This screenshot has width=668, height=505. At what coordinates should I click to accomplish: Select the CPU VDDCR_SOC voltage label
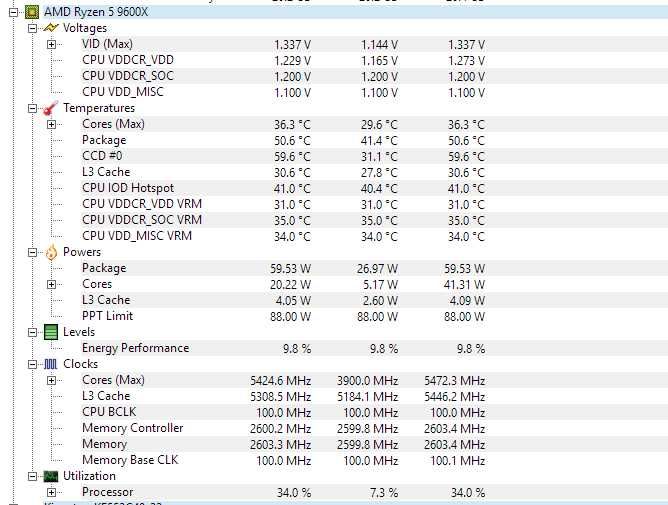click(128, 76)
